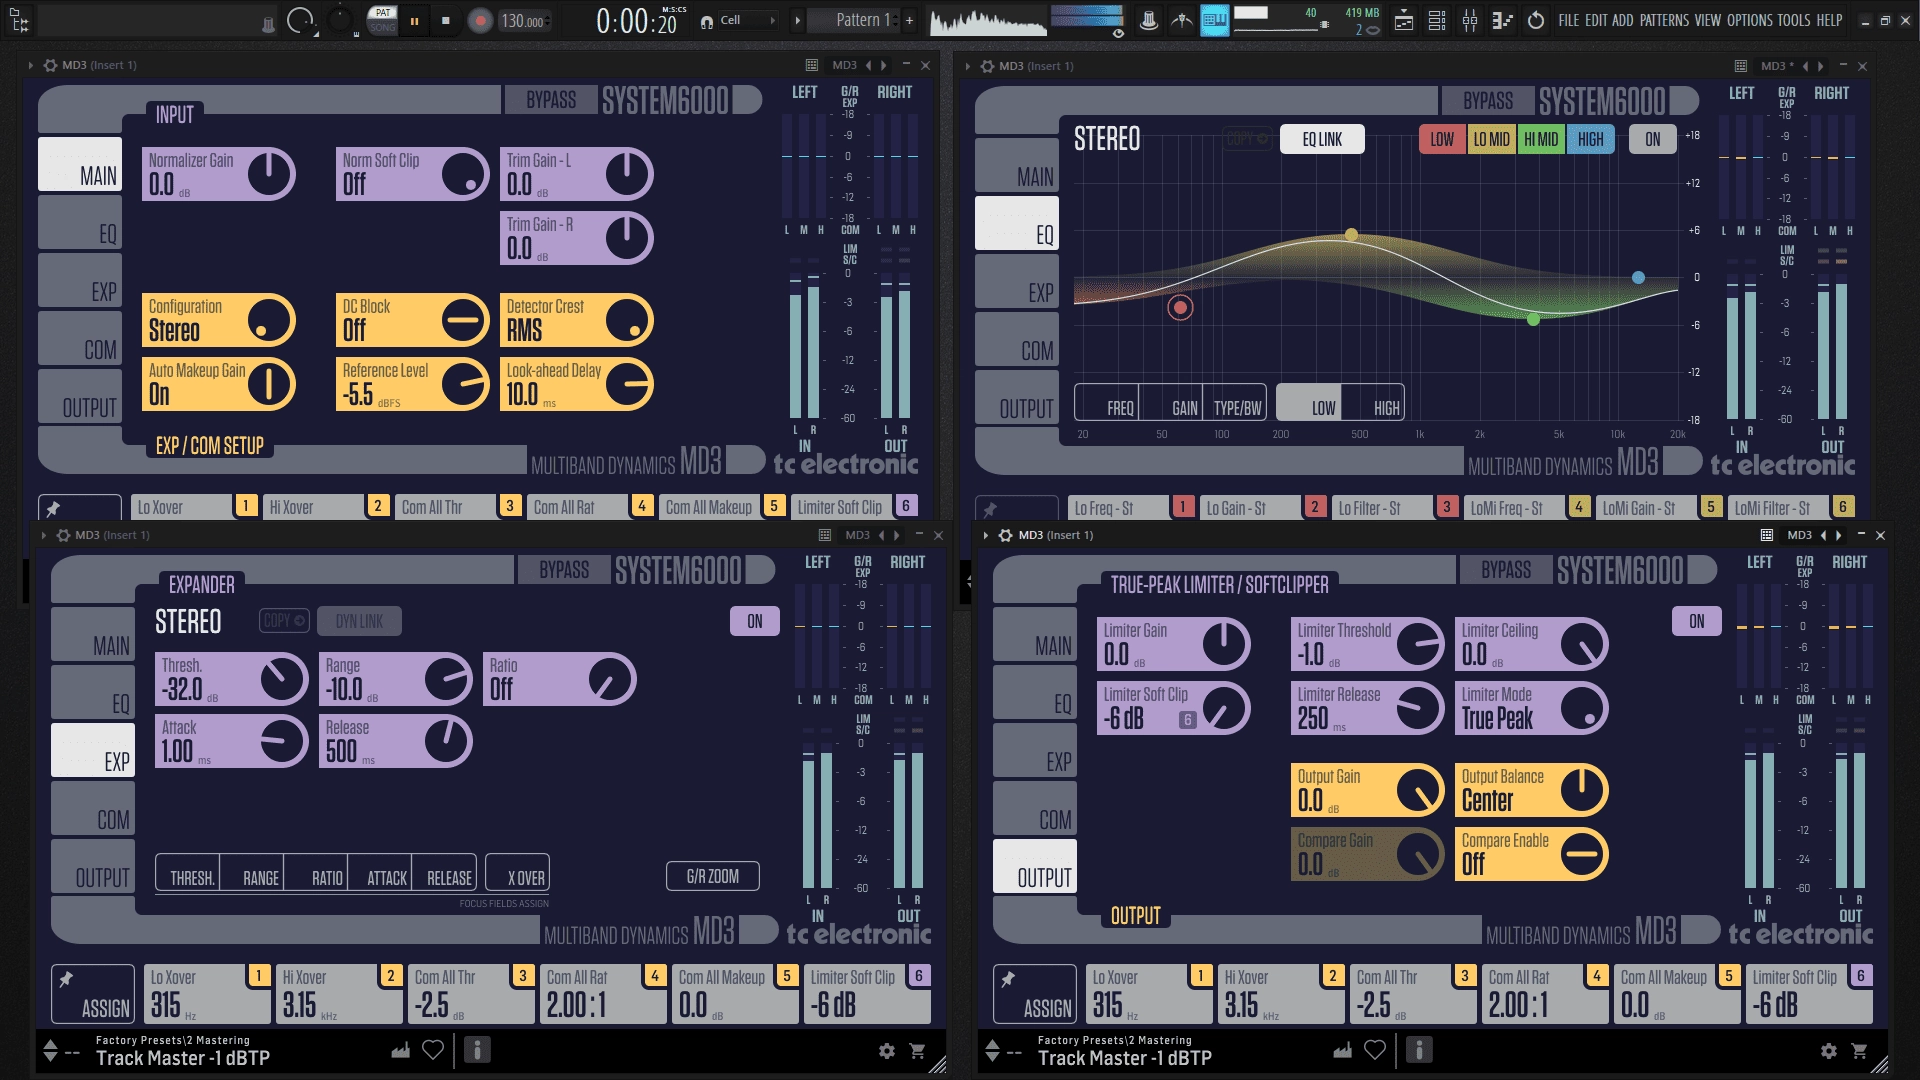
Task: Select the COM tab in top-left MD3 window
Action: [80, 338]
